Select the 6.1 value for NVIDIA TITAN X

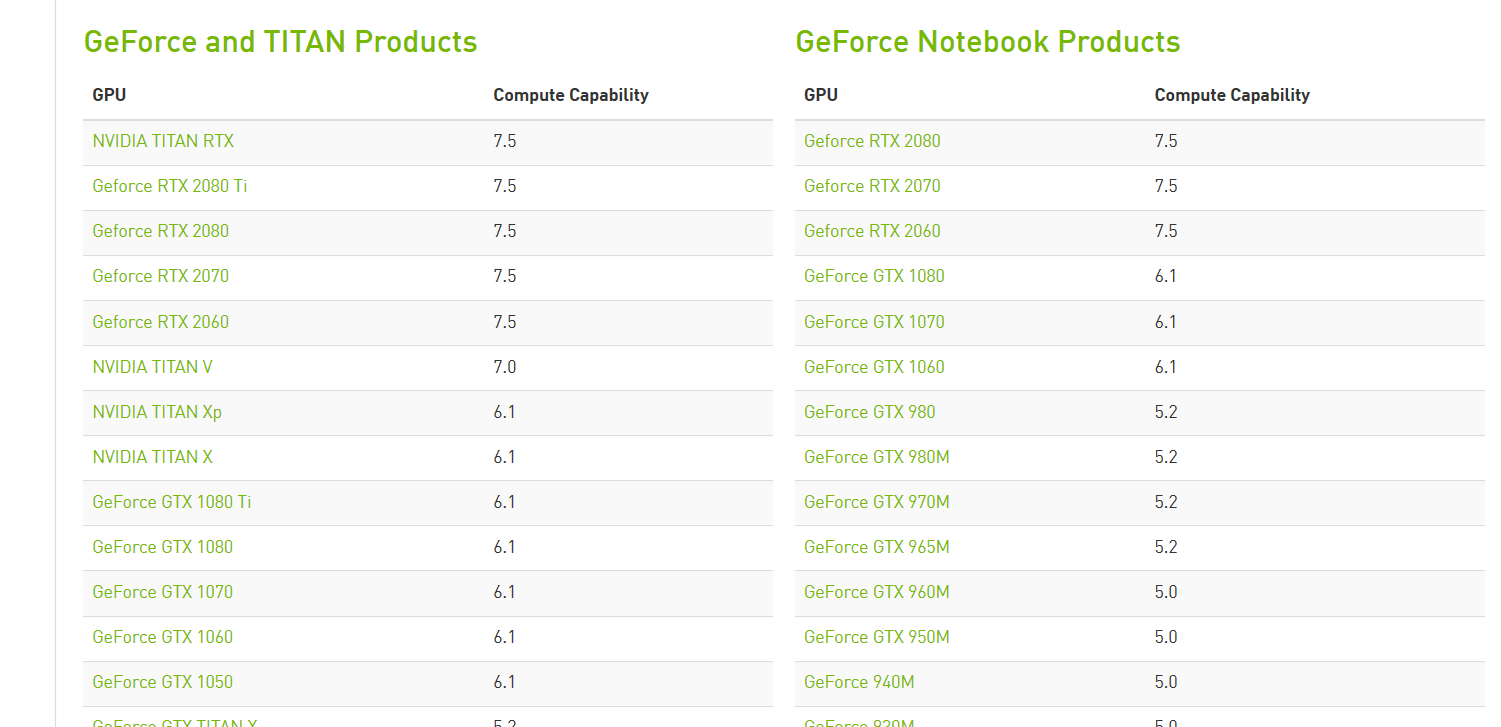coord(505,457)
